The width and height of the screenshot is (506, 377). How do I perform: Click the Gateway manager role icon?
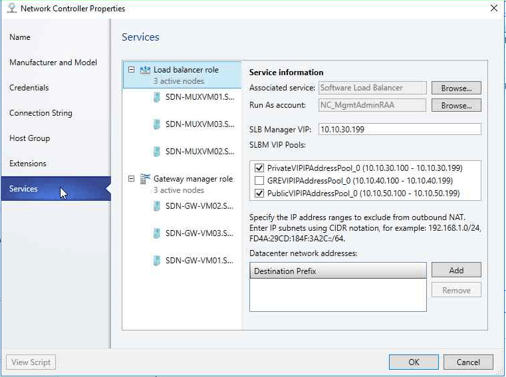pos(145,179)
